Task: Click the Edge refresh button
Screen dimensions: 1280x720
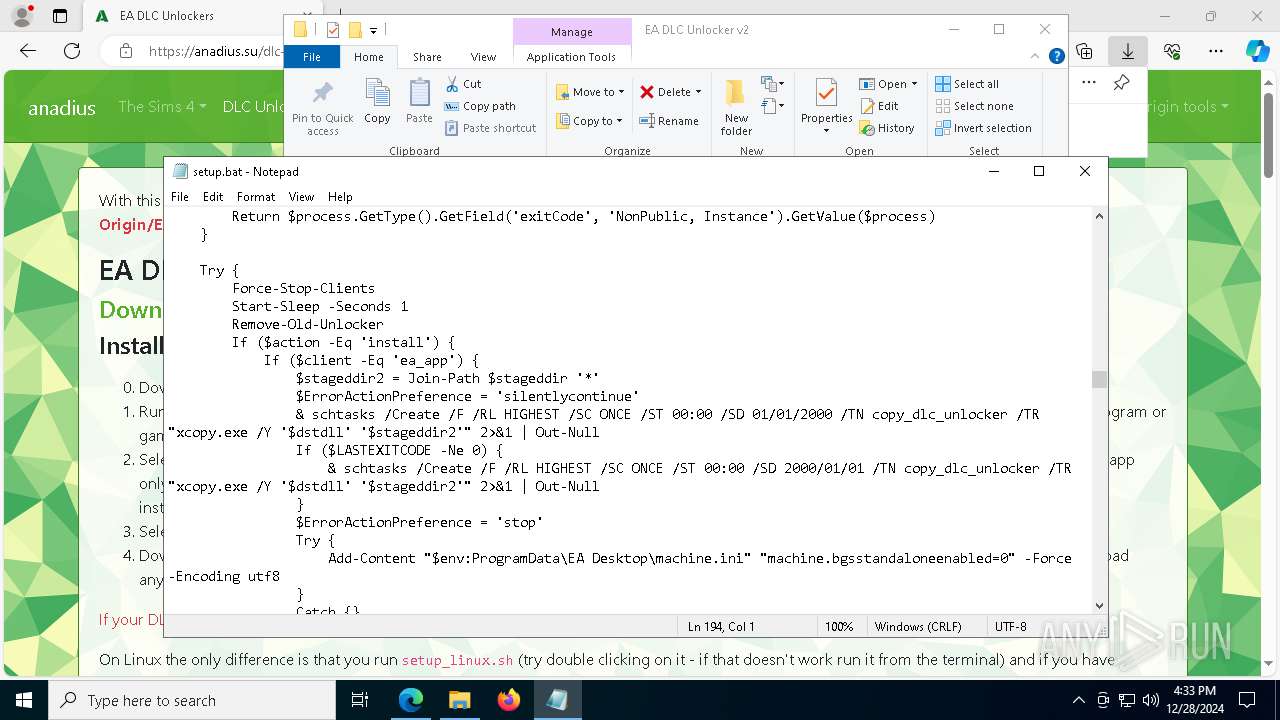Action: coord(72,51)
